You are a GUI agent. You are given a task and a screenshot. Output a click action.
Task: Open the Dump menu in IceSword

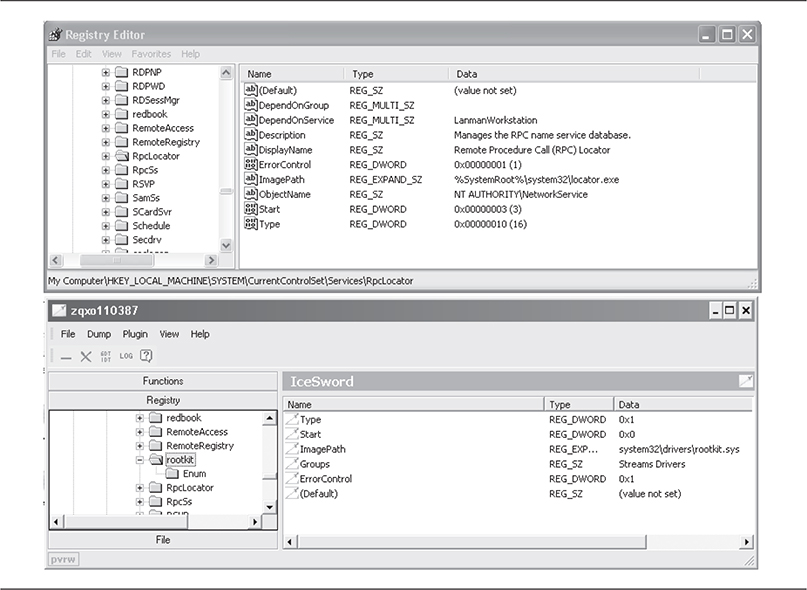(99, 334)
